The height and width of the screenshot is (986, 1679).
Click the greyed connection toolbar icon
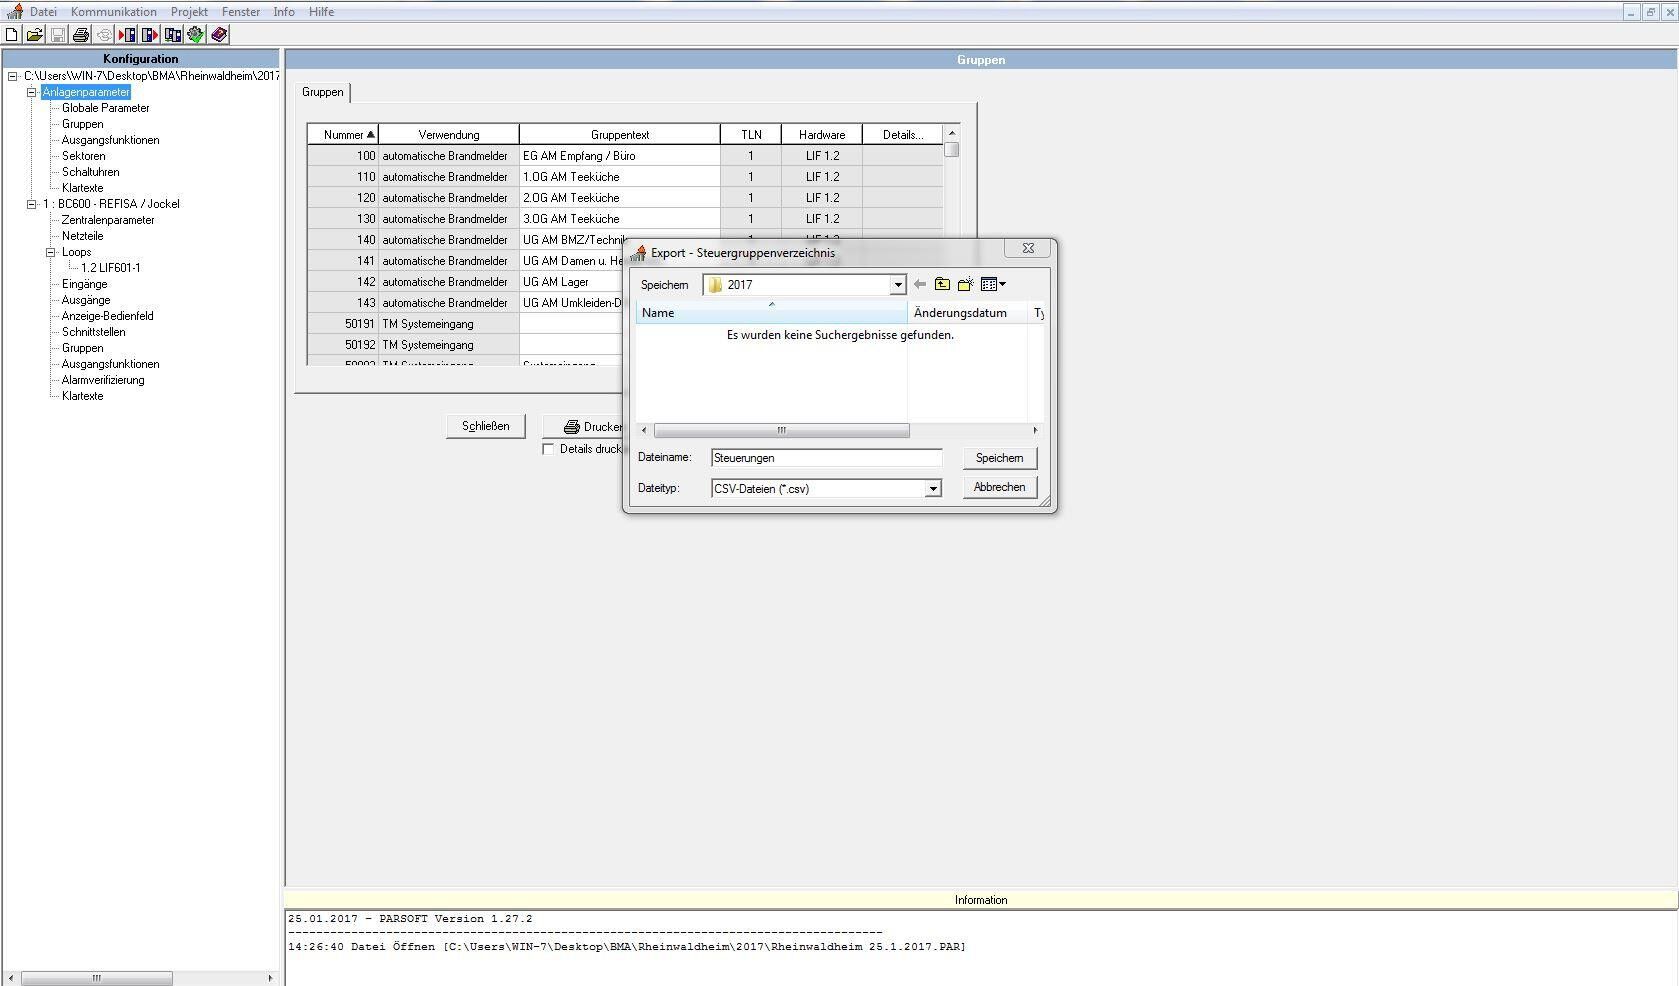click(104, 35)
